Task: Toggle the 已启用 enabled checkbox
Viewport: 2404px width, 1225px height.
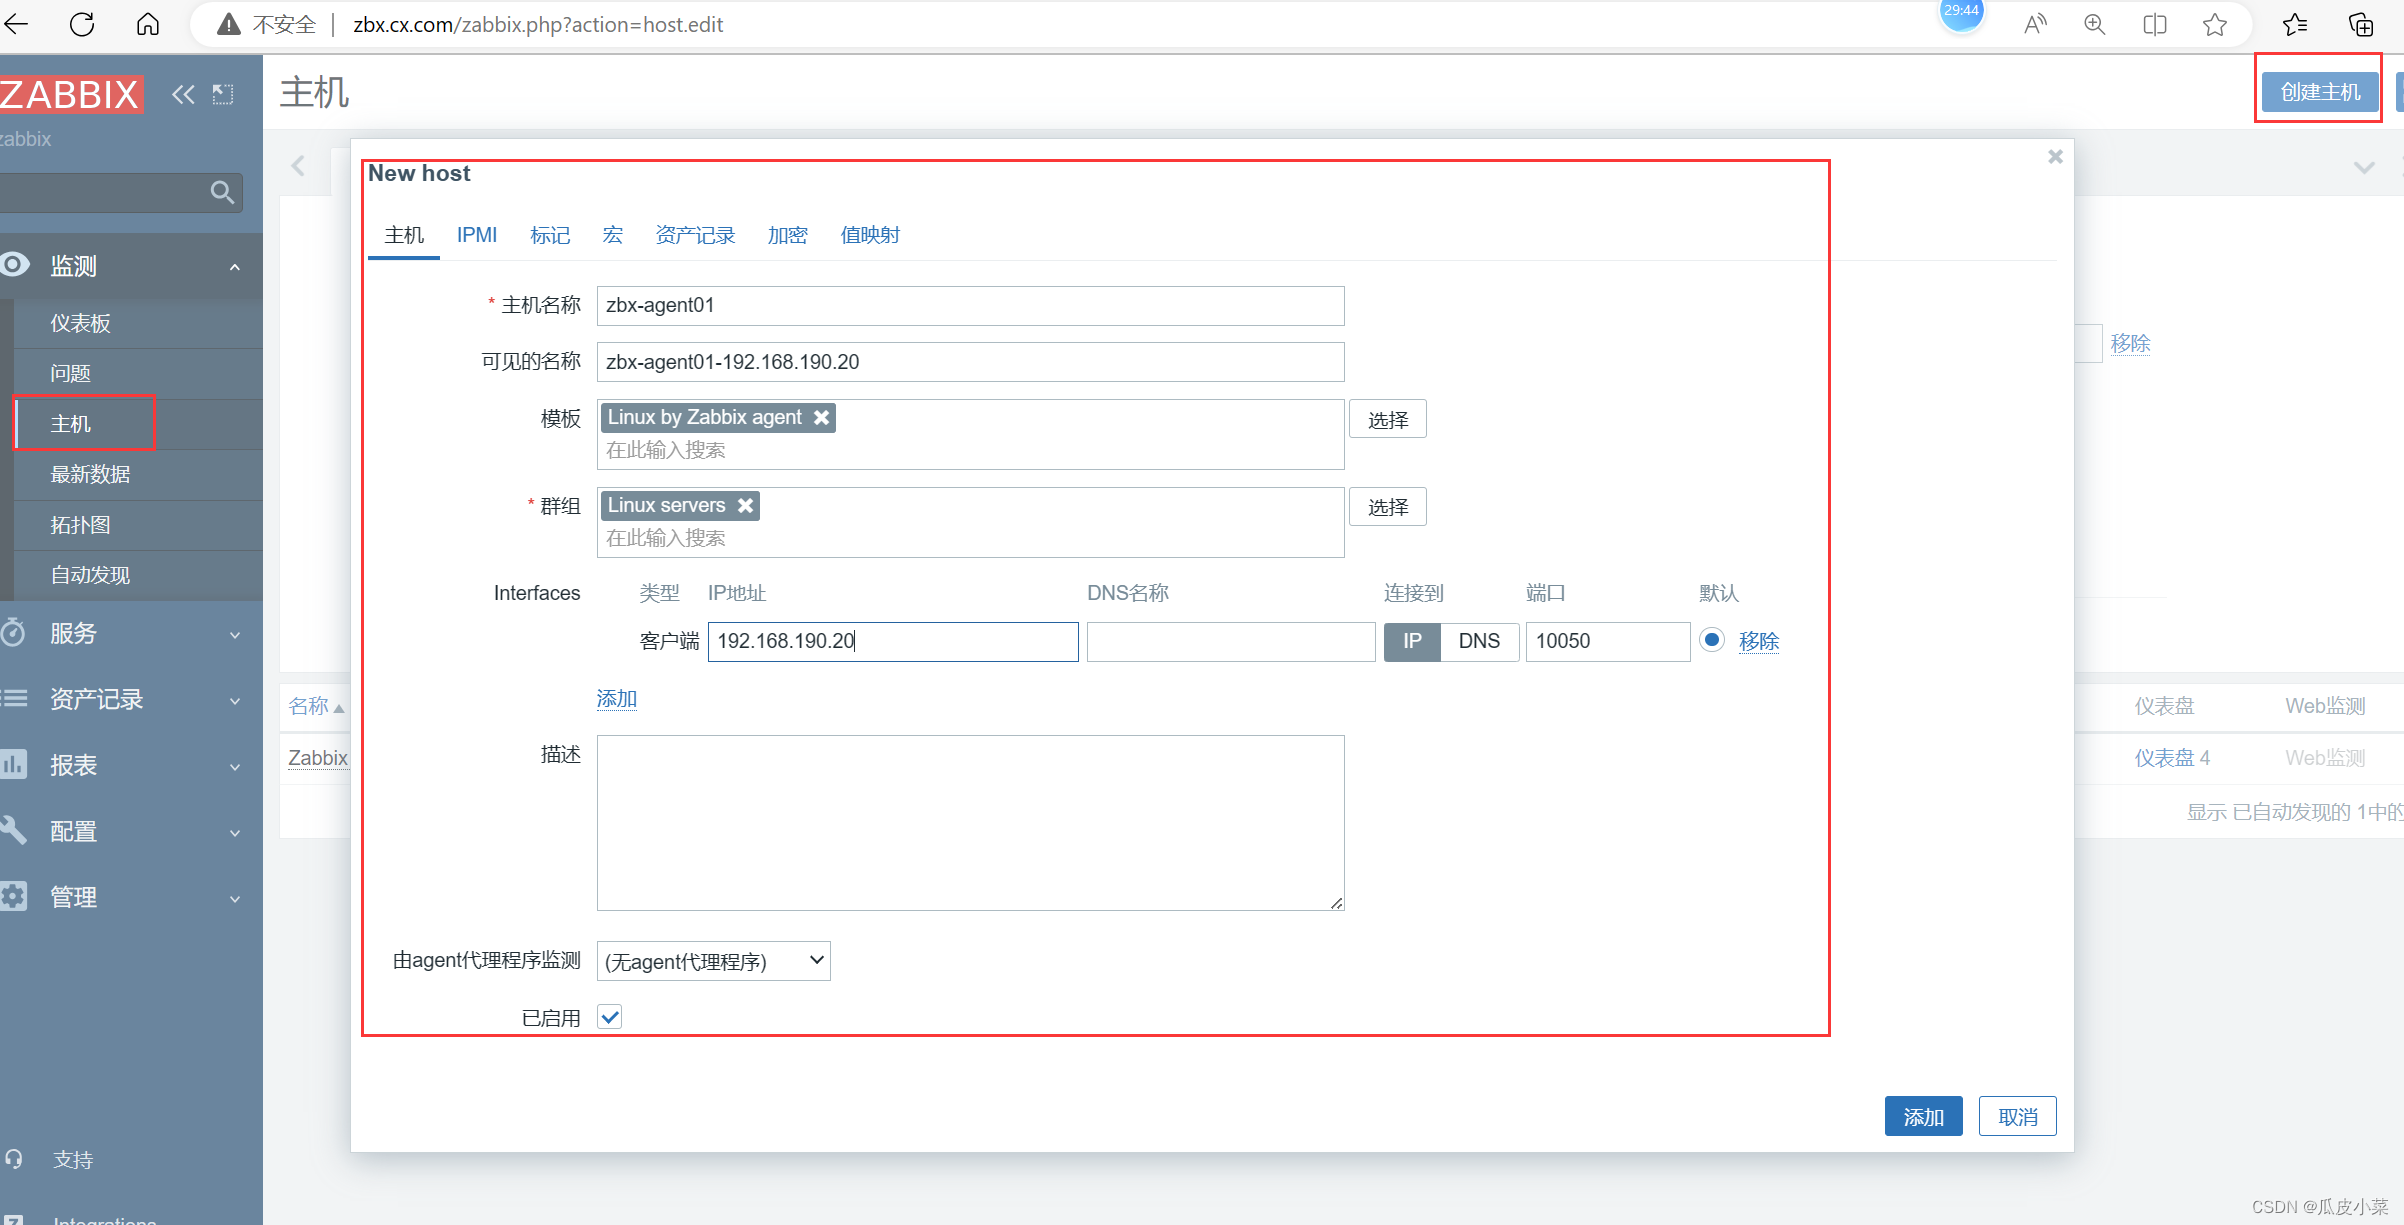Action: (610, 1017)
